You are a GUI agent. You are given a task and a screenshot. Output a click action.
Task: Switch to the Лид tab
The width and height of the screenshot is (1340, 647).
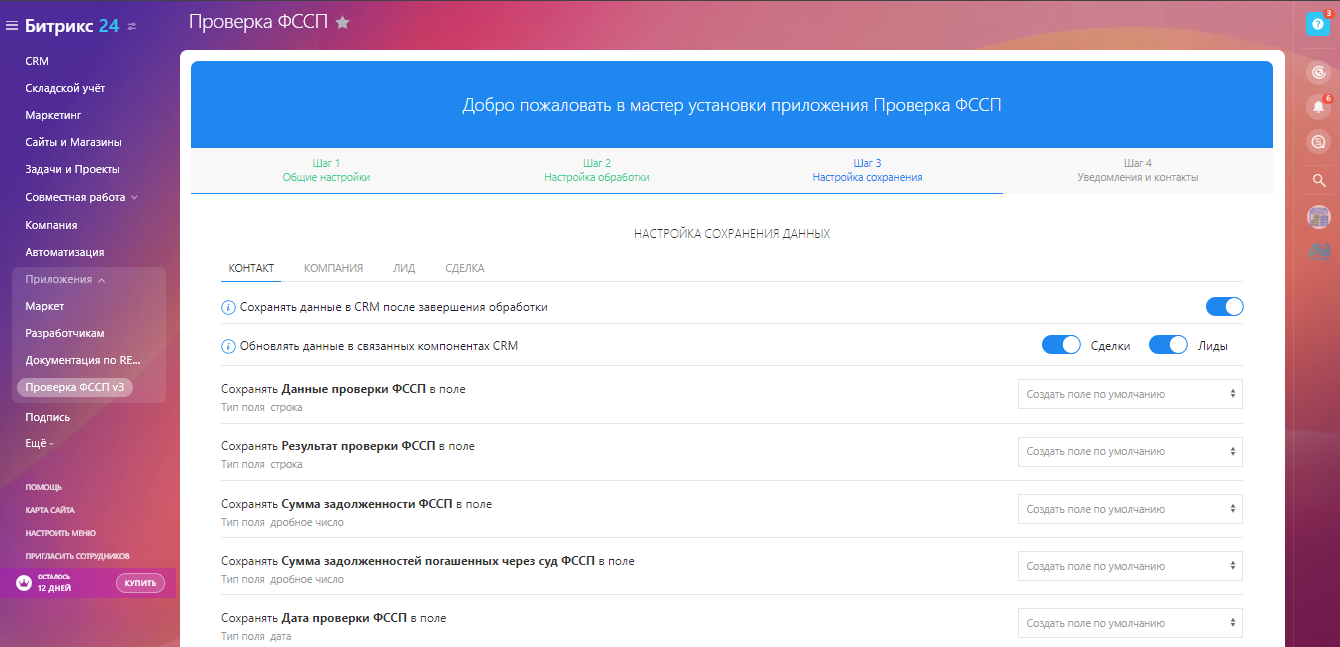404,268
